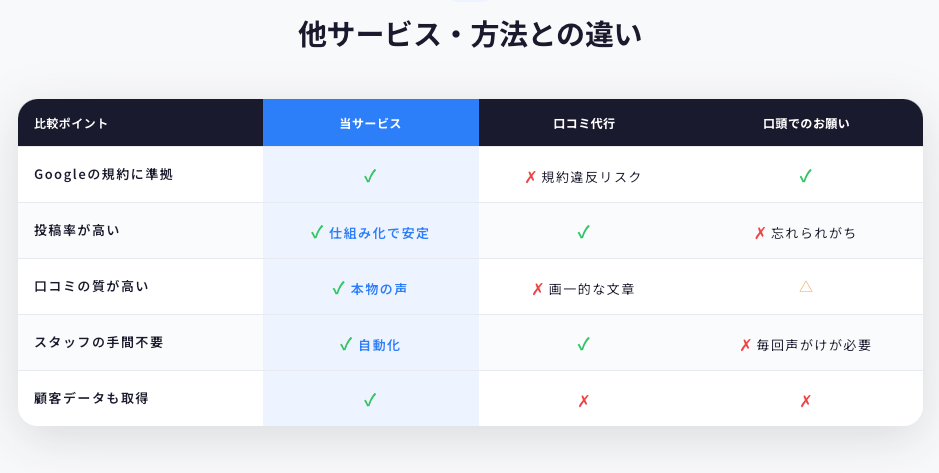Click the red X beside 規約違反リスク
The height and width of the screenshot is (473, 939).
[531, 177]
